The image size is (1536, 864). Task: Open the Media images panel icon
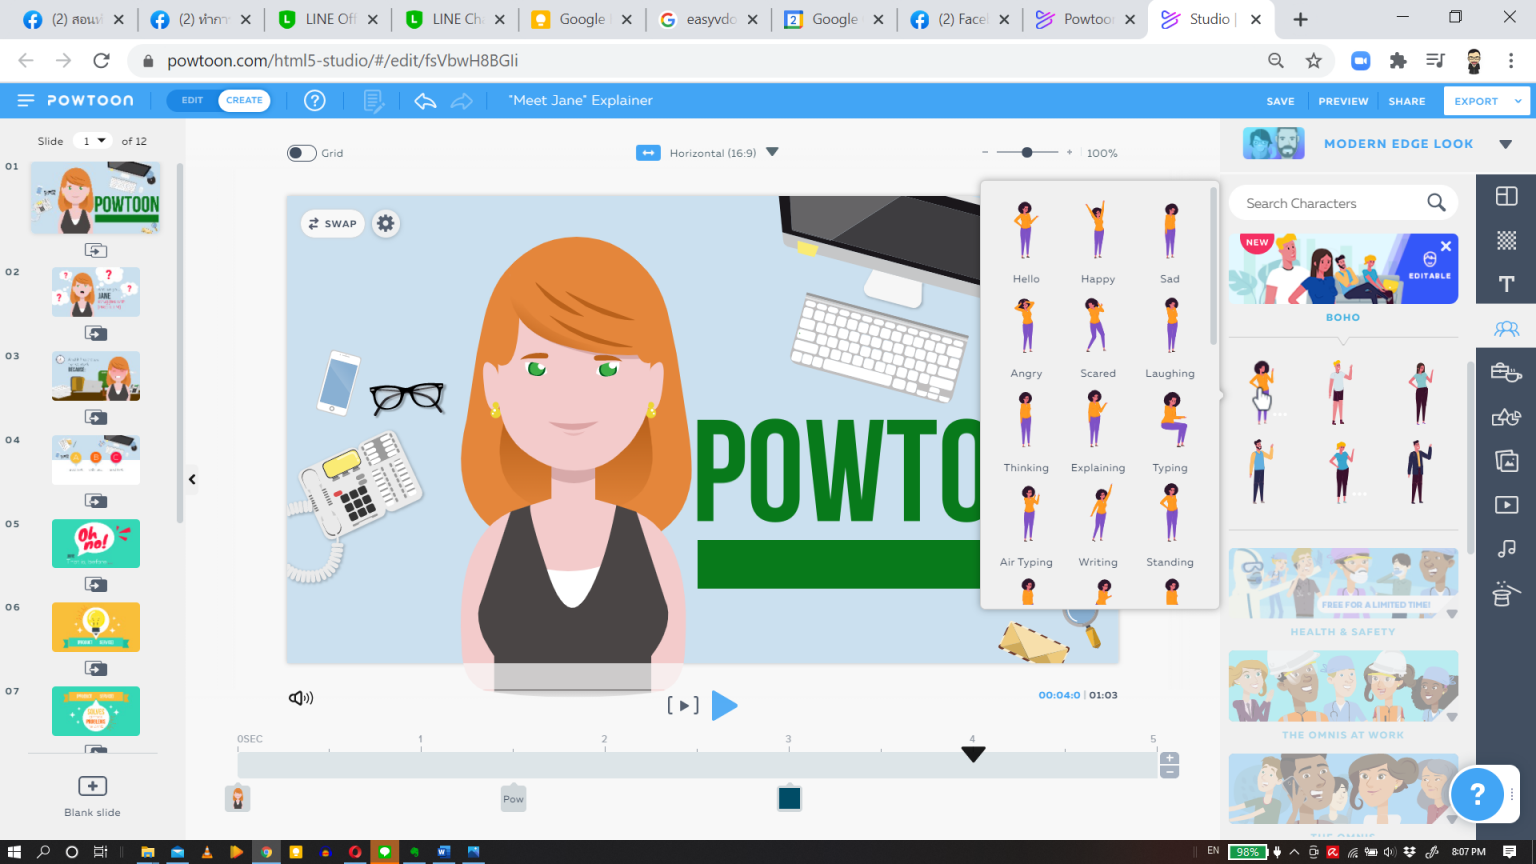coord(1506,461)
